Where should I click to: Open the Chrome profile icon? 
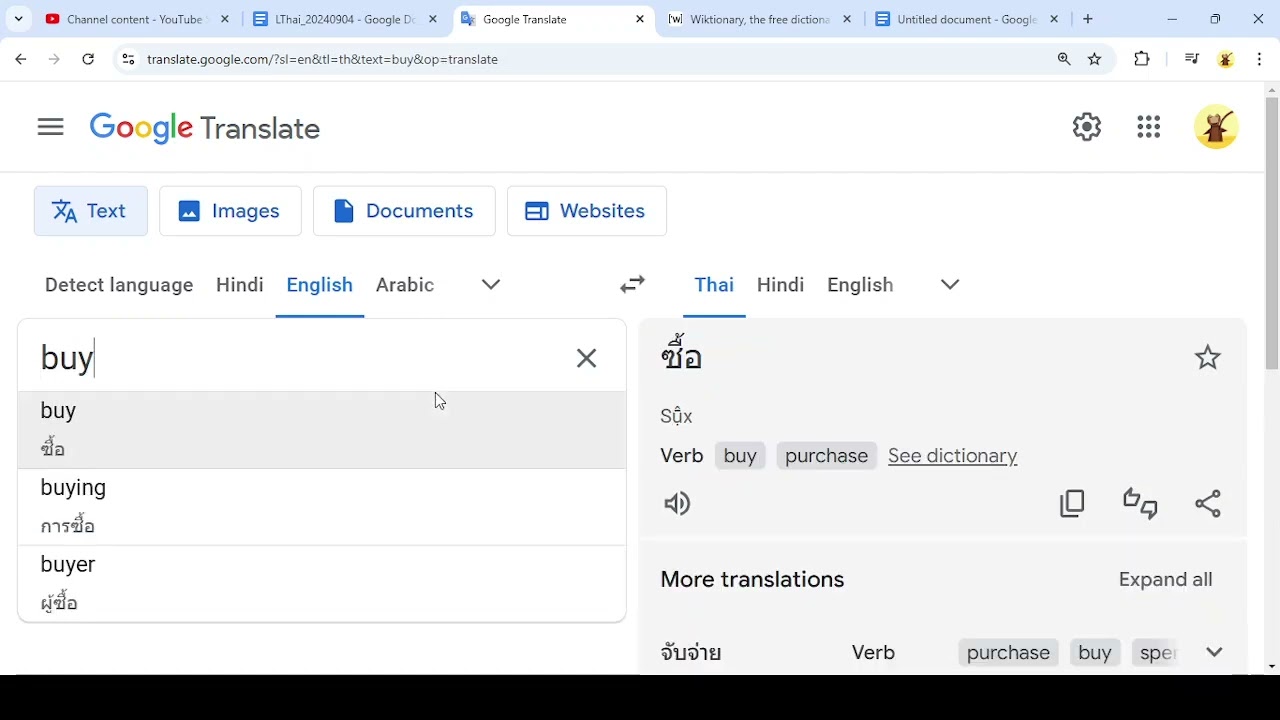[1226, 59]
